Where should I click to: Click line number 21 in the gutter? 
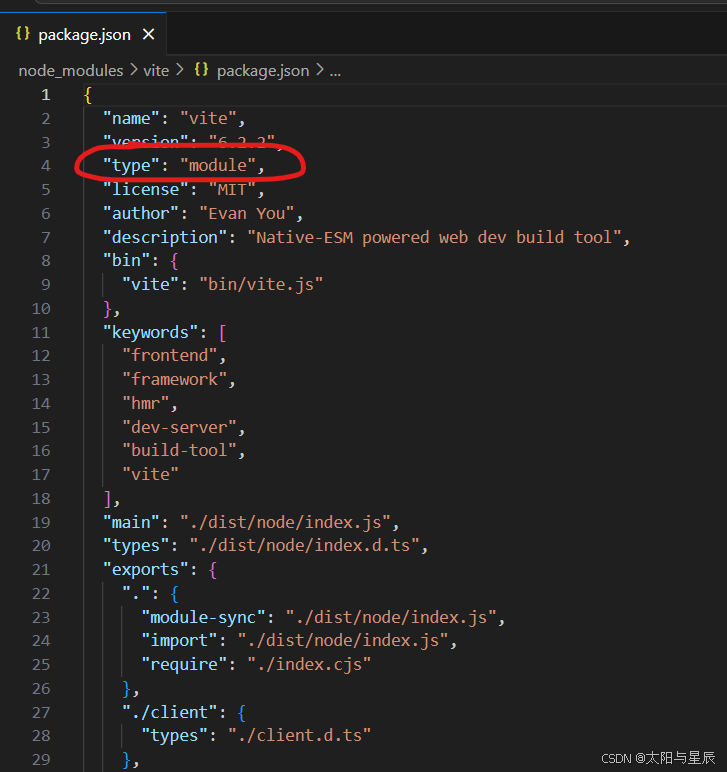(x=41, y=570)
